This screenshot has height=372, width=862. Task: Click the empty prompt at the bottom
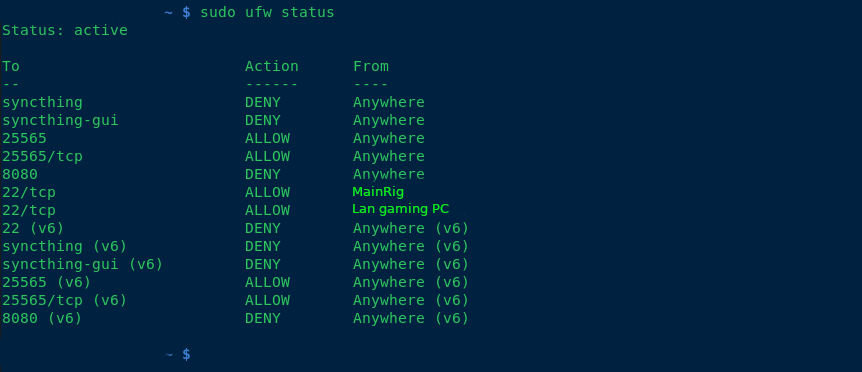pyautogui.click(x=178, y=354)
